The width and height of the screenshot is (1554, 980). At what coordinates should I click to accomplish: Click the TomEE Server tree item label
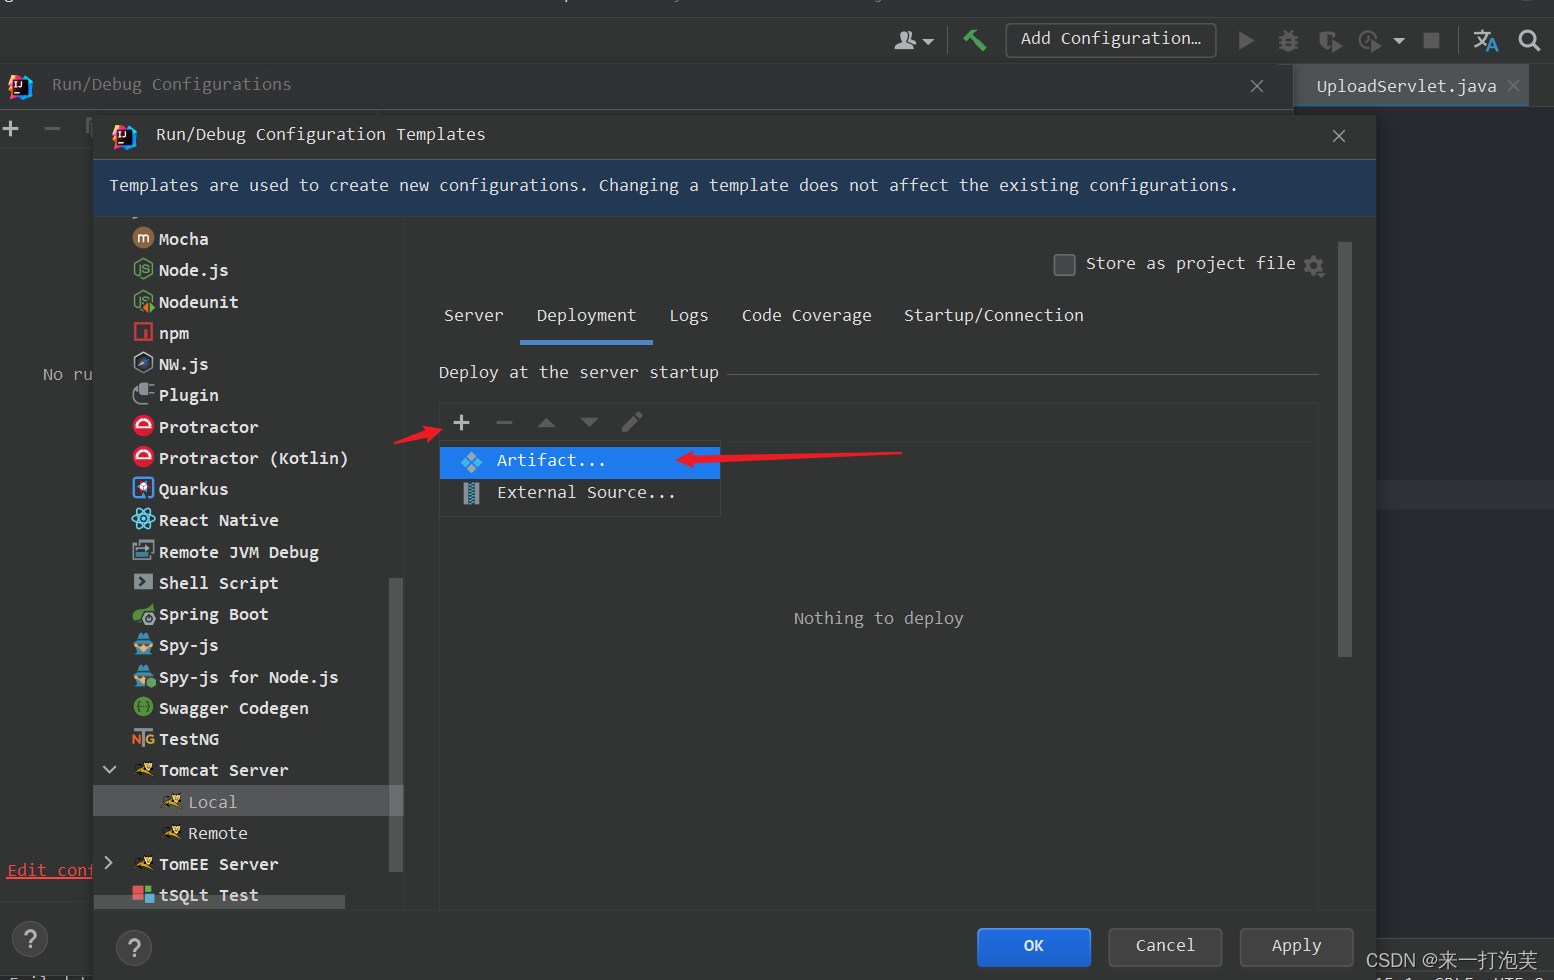pos(219,864)
